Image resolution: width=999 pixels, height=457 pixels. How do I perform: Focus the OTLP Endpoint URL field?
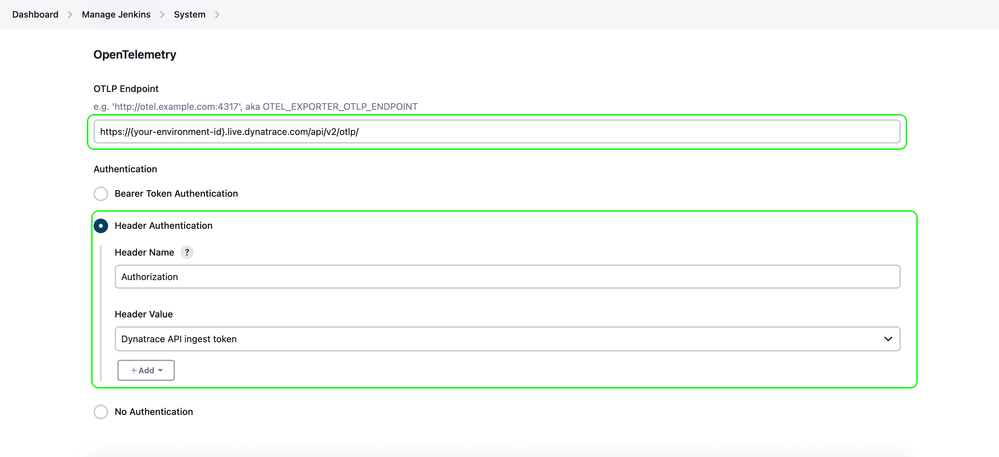[497, 131]
